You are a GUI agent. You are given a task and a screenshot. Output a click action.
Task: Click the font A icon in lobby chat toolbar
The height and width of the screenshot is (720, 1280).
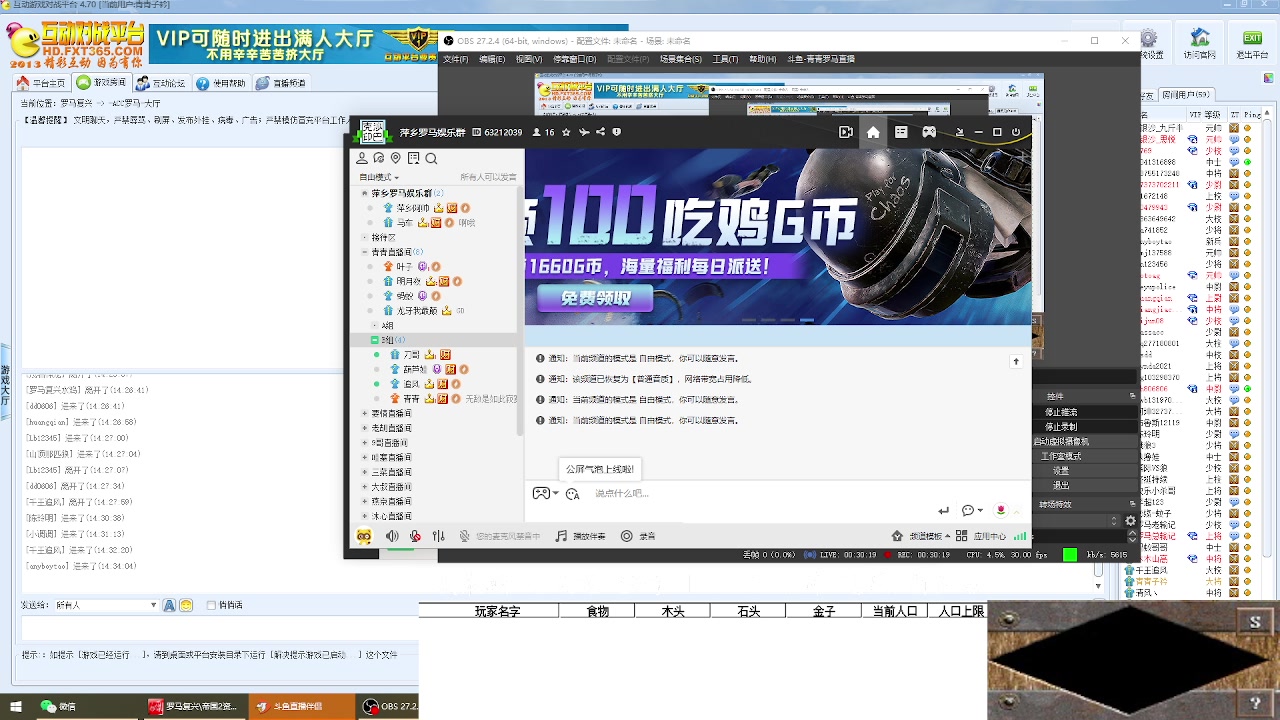click(169, 605)
